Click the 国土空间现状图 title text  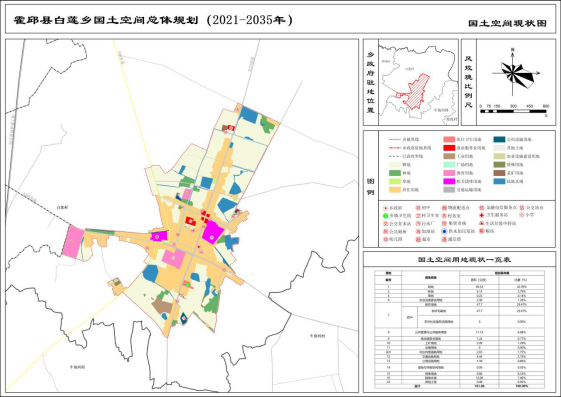(507, 24)
